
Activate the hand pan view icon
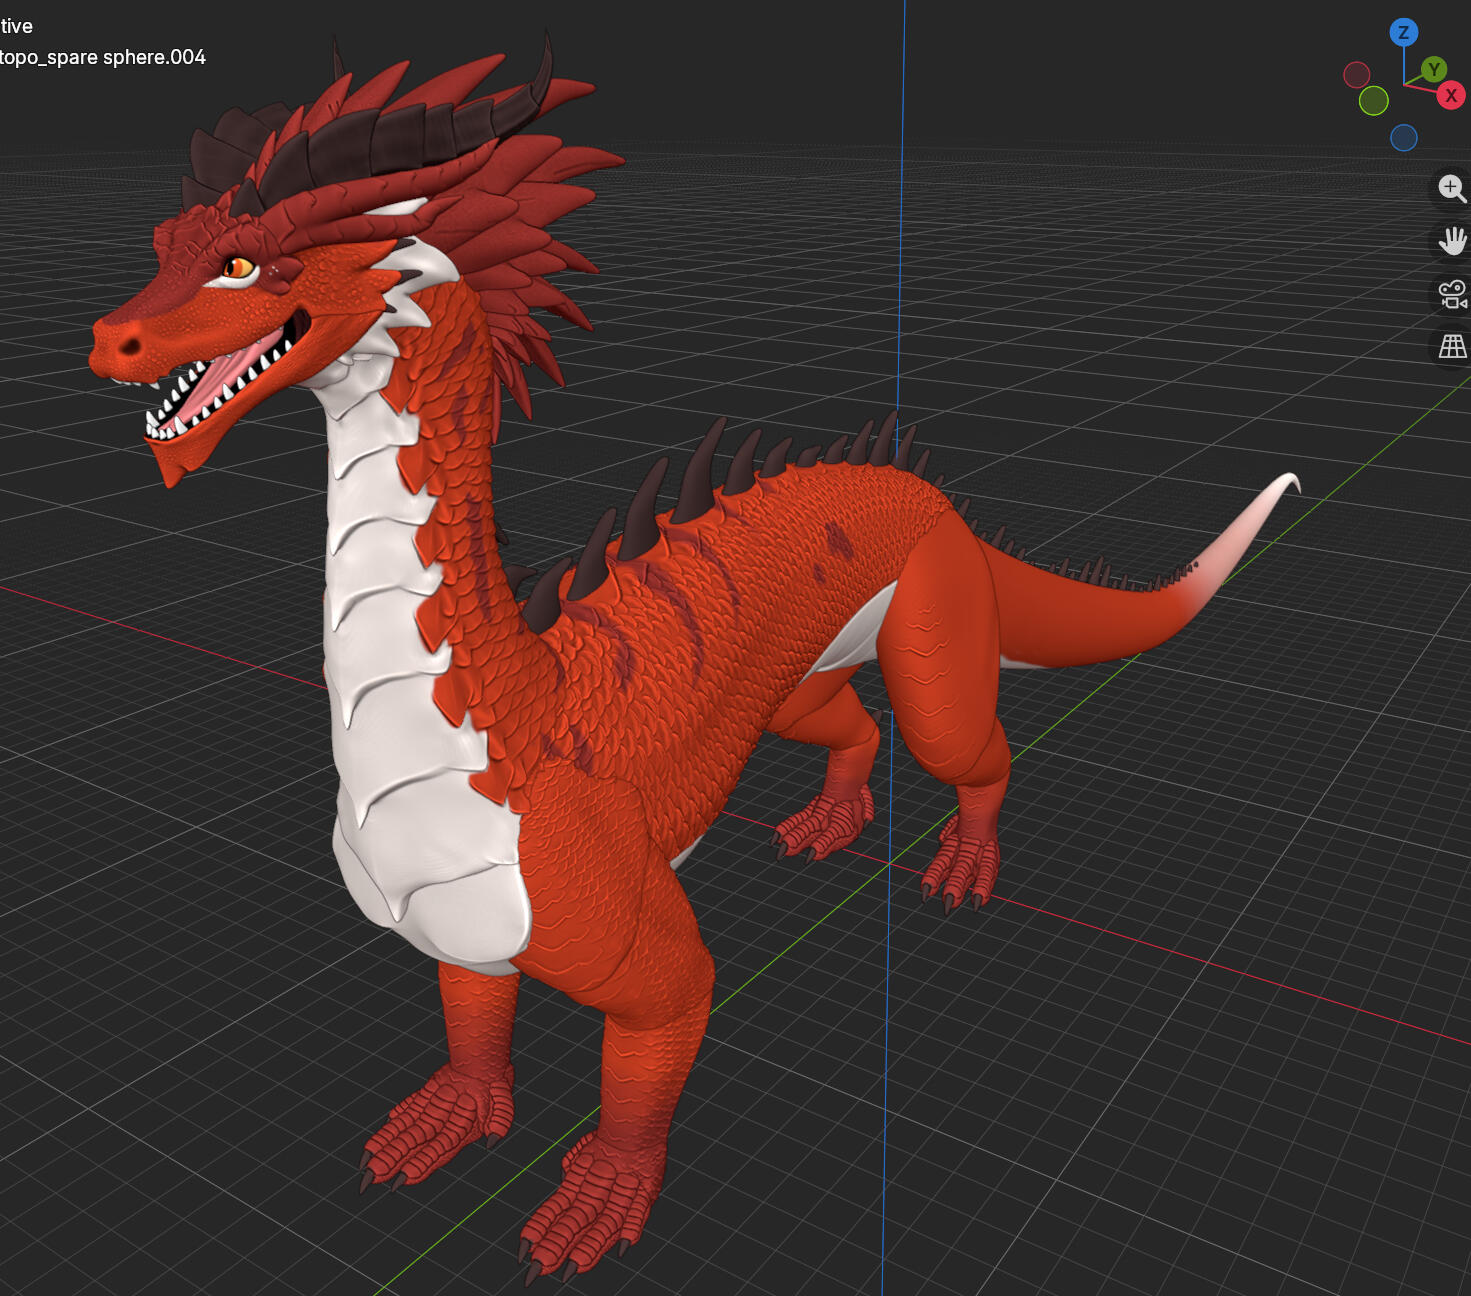(x=1452, y=241)
